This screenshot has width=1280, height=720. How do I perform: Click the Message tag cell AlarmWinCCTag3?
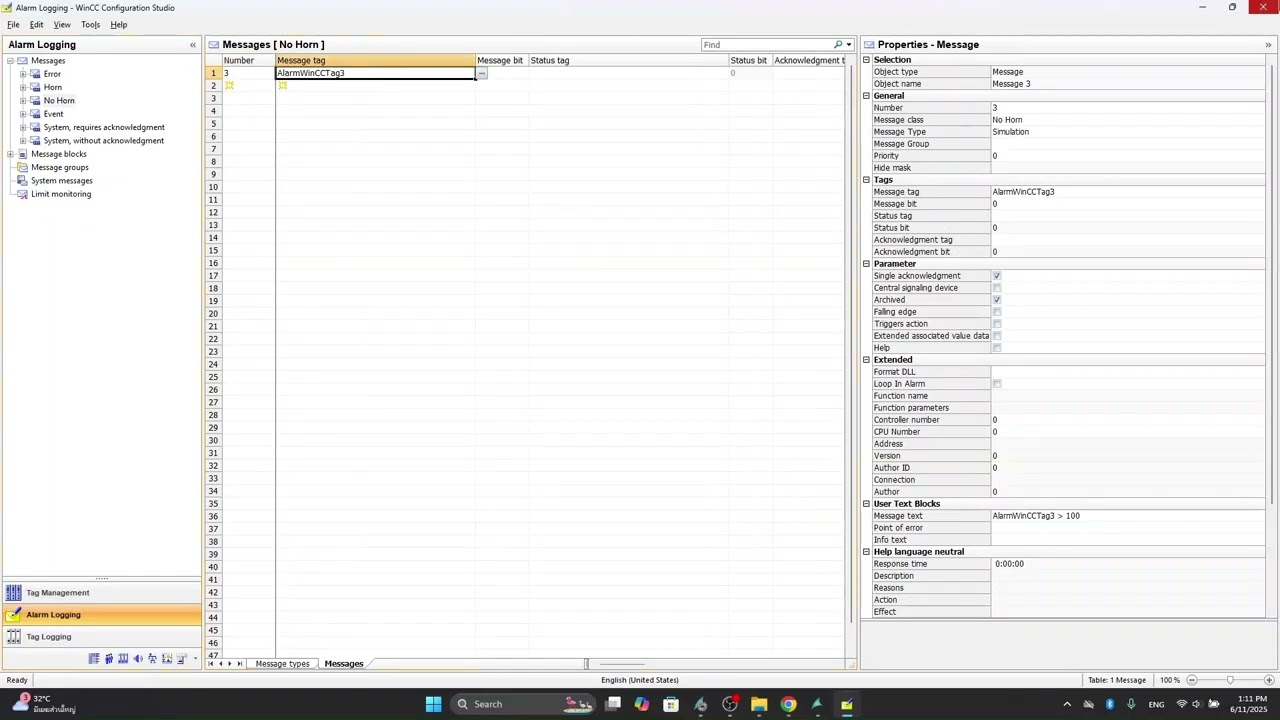point(375,73)
